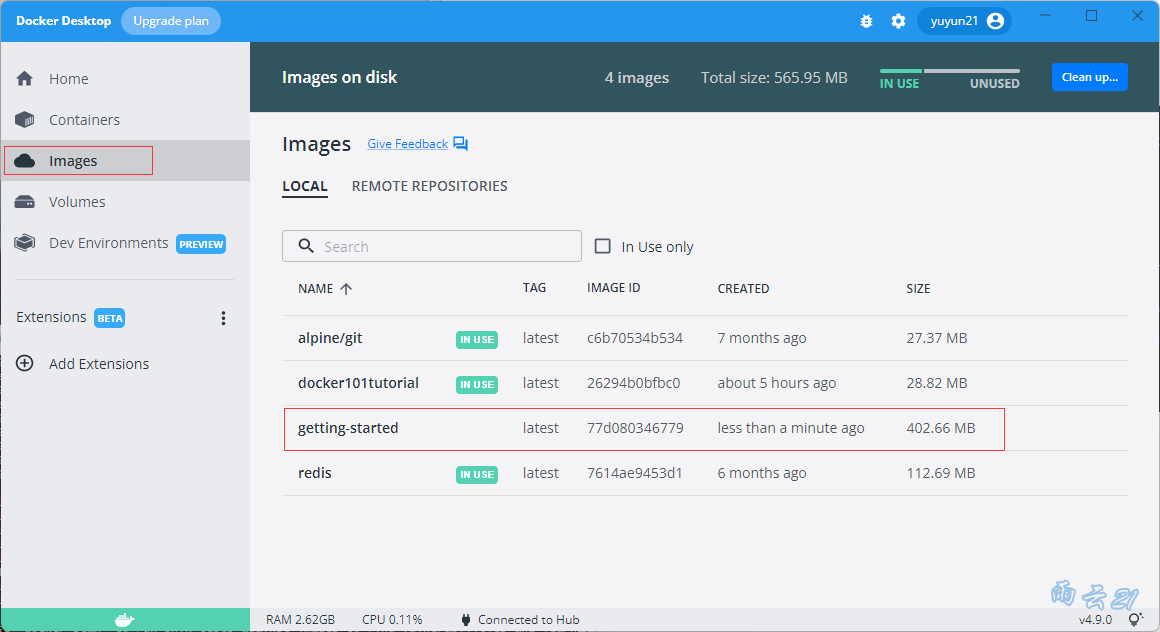Screen dimensions: 1160x632
Task: Open the Extensions three-dot menu
Action: coord(223,318)
